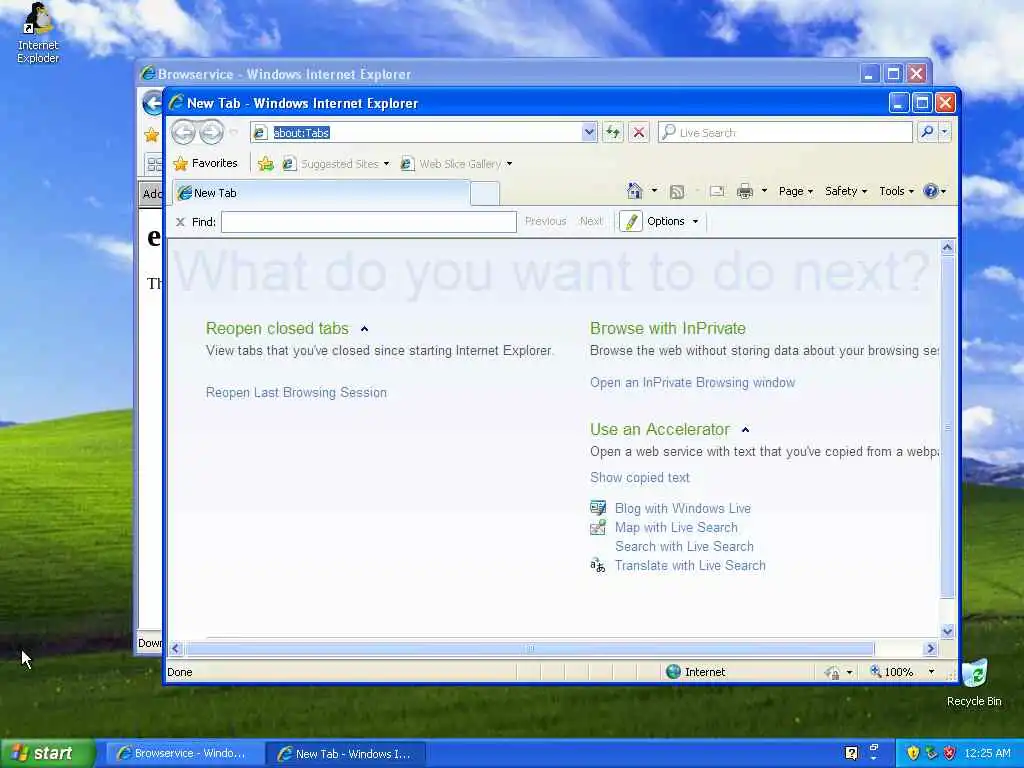This screenshot has height=768, width=1024.
Task: Click the vertical scrollbar down arrow
Action: (948, 631)
